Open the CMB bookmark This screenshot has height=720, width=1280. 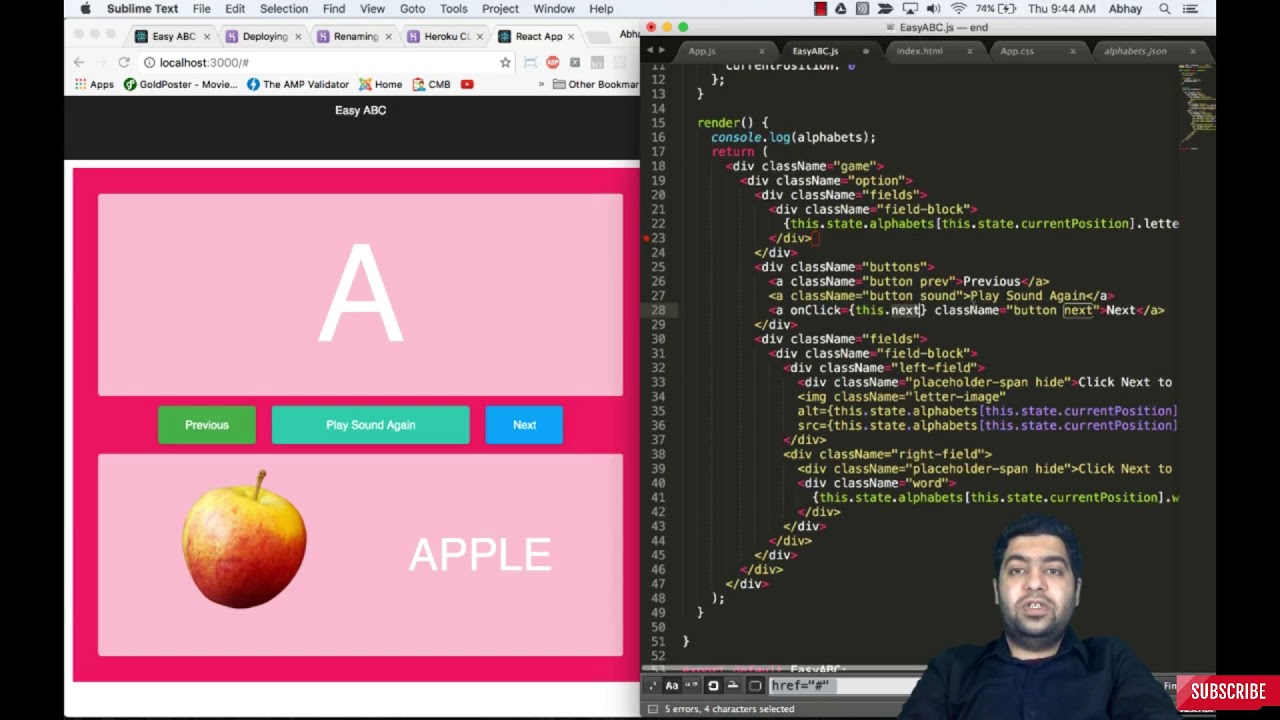(x=431, y=84)
